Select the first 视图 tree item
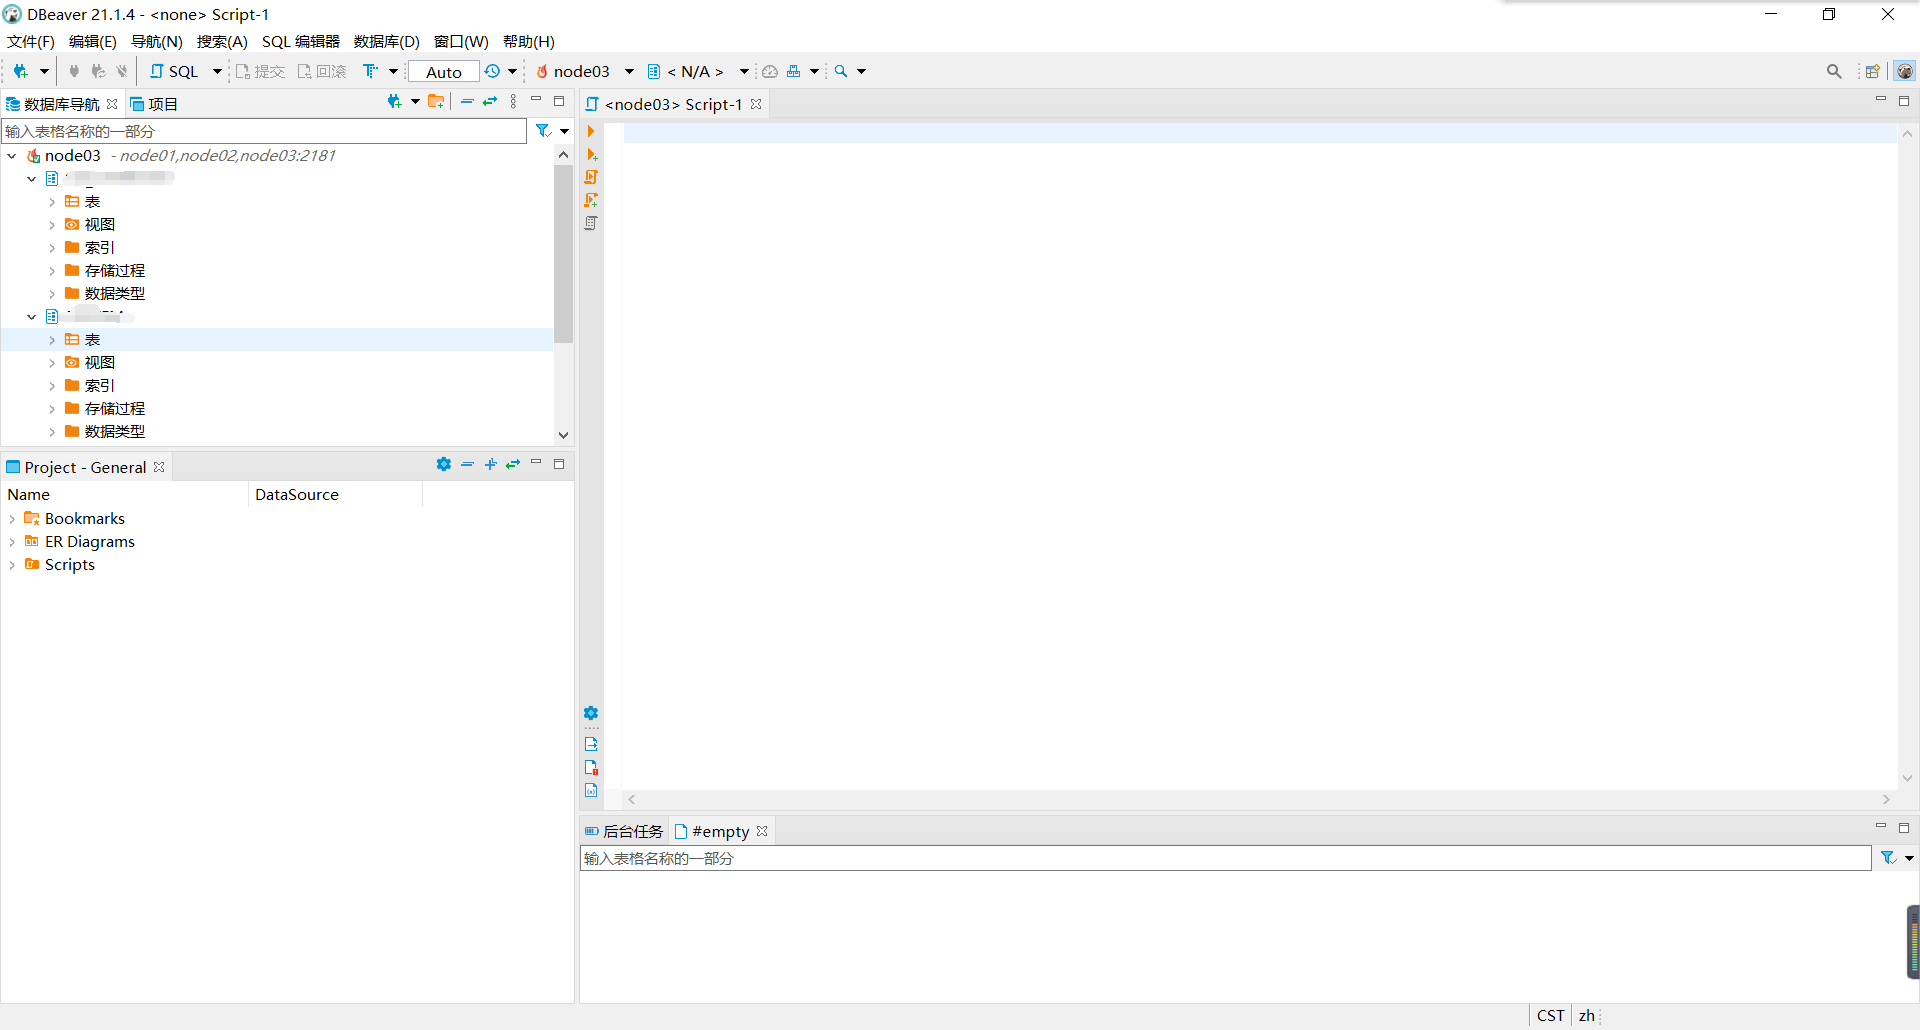1920x1030 pixels. coord(99,225)
